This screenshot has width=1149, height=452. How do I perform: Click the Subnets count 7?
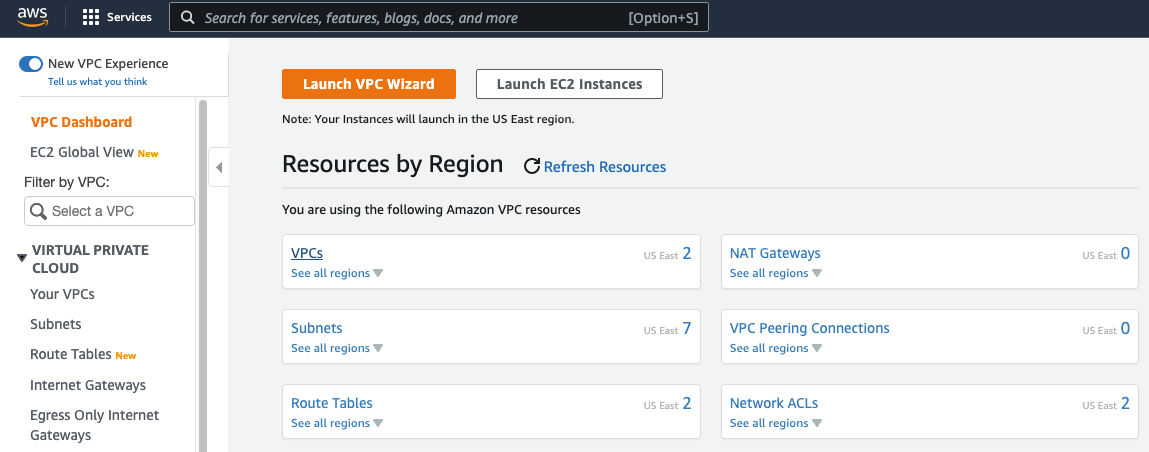click(x=687, y=328)
